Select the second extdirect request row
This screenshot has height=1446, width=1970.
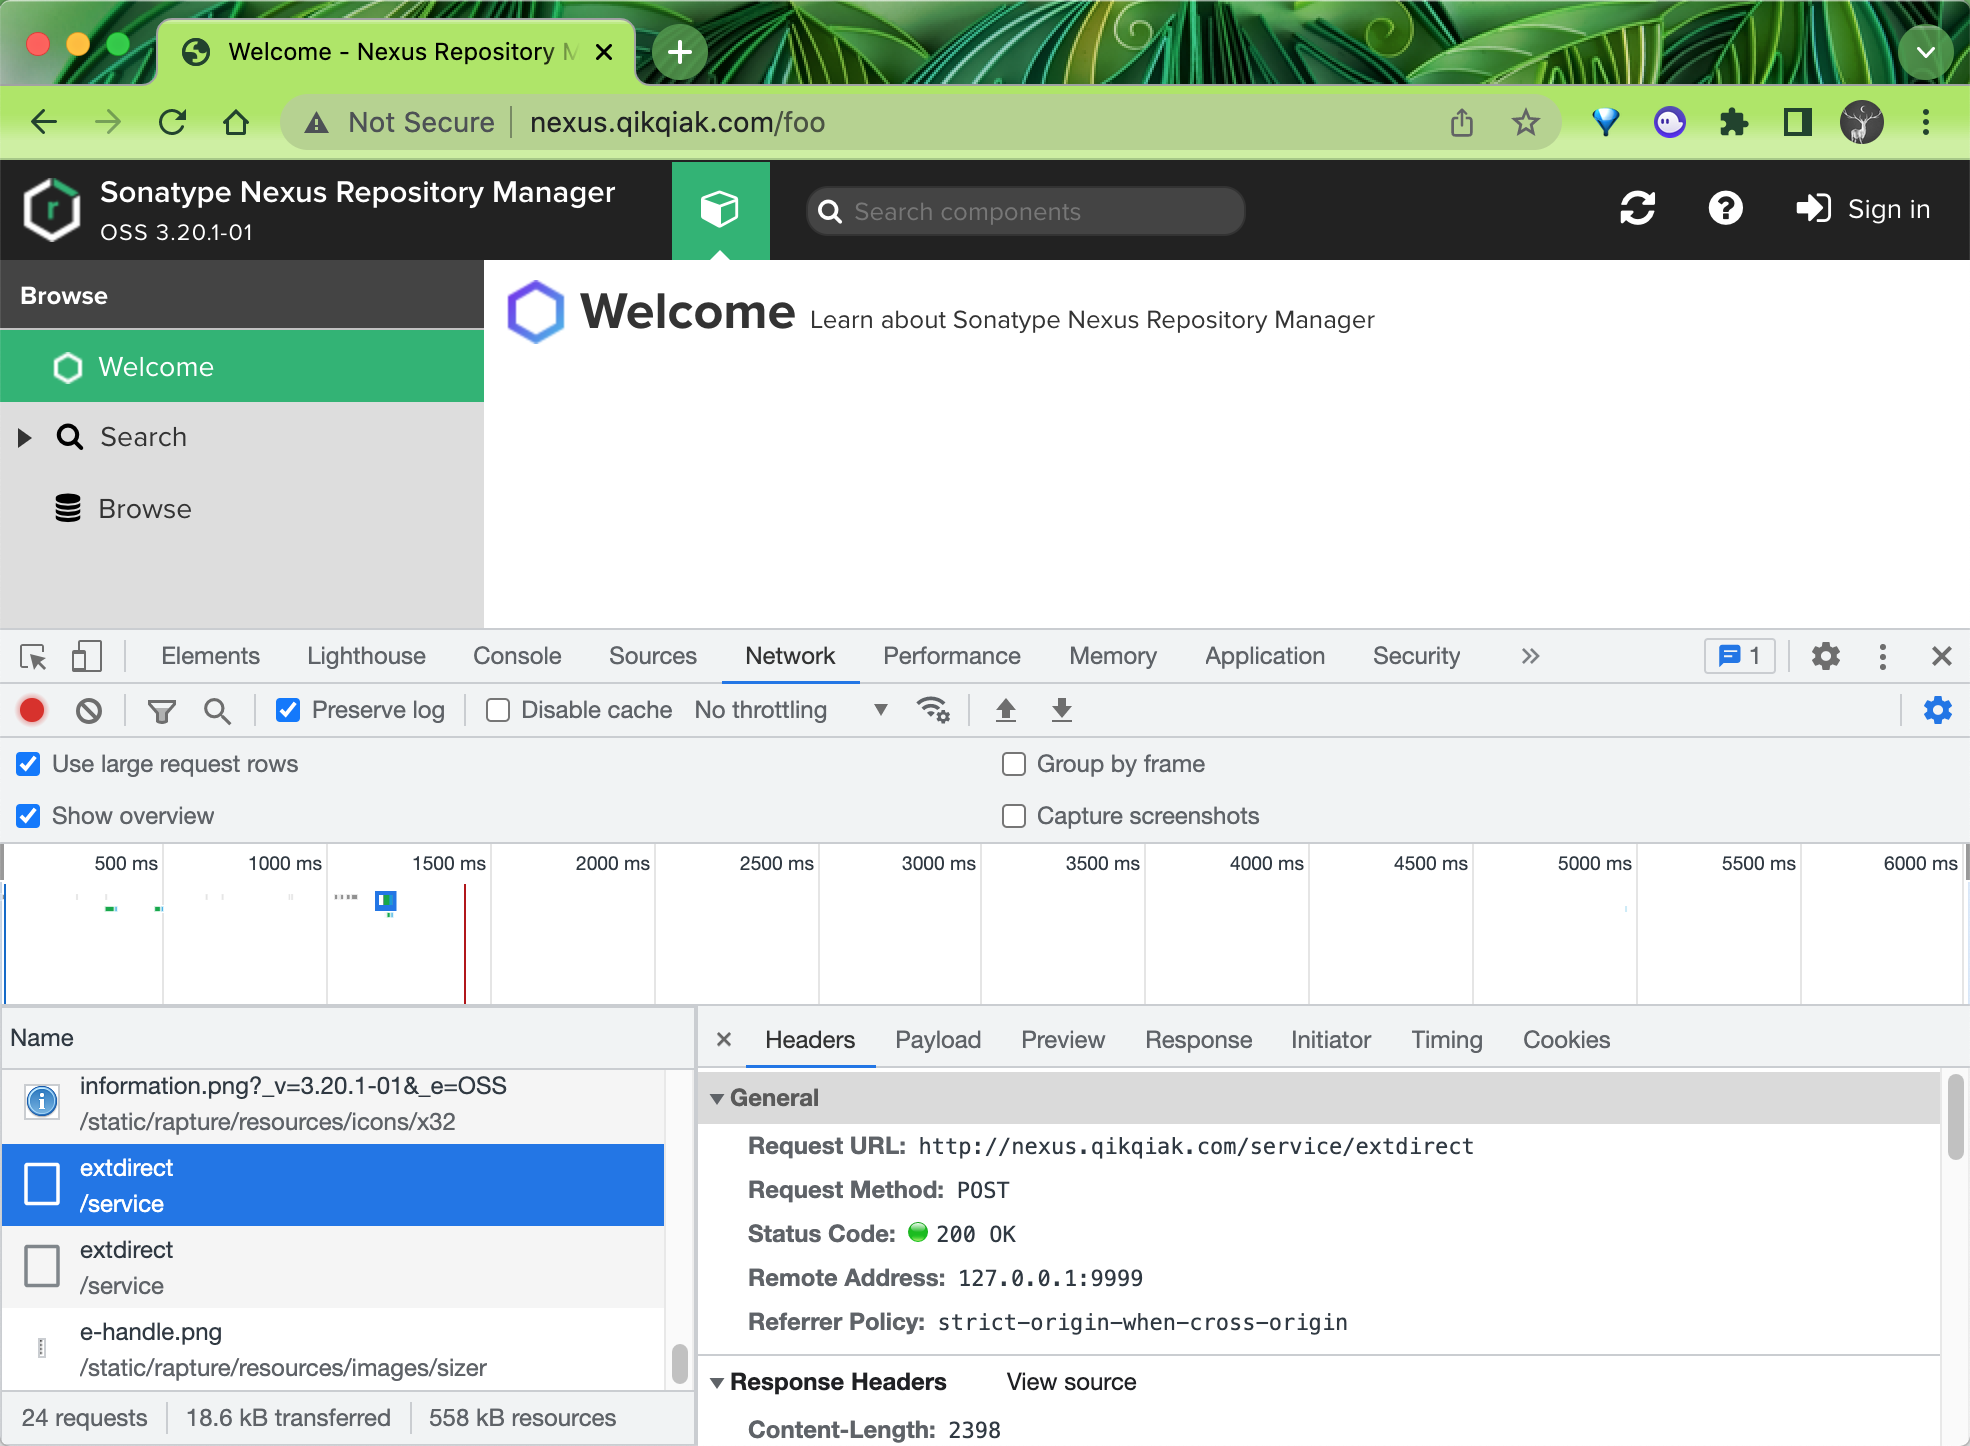click(333, 1268)
